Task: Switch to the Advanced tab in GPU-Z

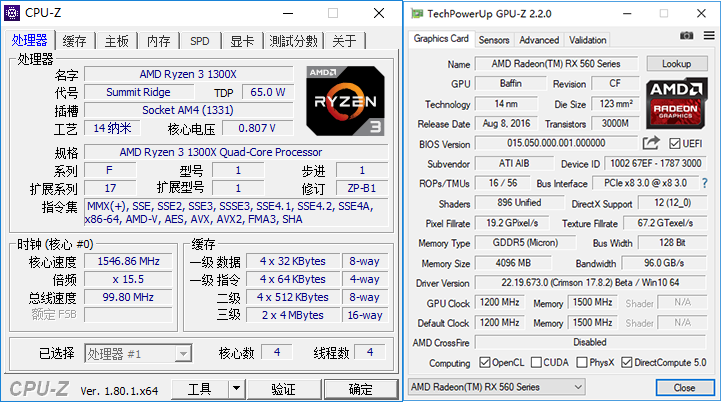Action: (x=539, y=40)
